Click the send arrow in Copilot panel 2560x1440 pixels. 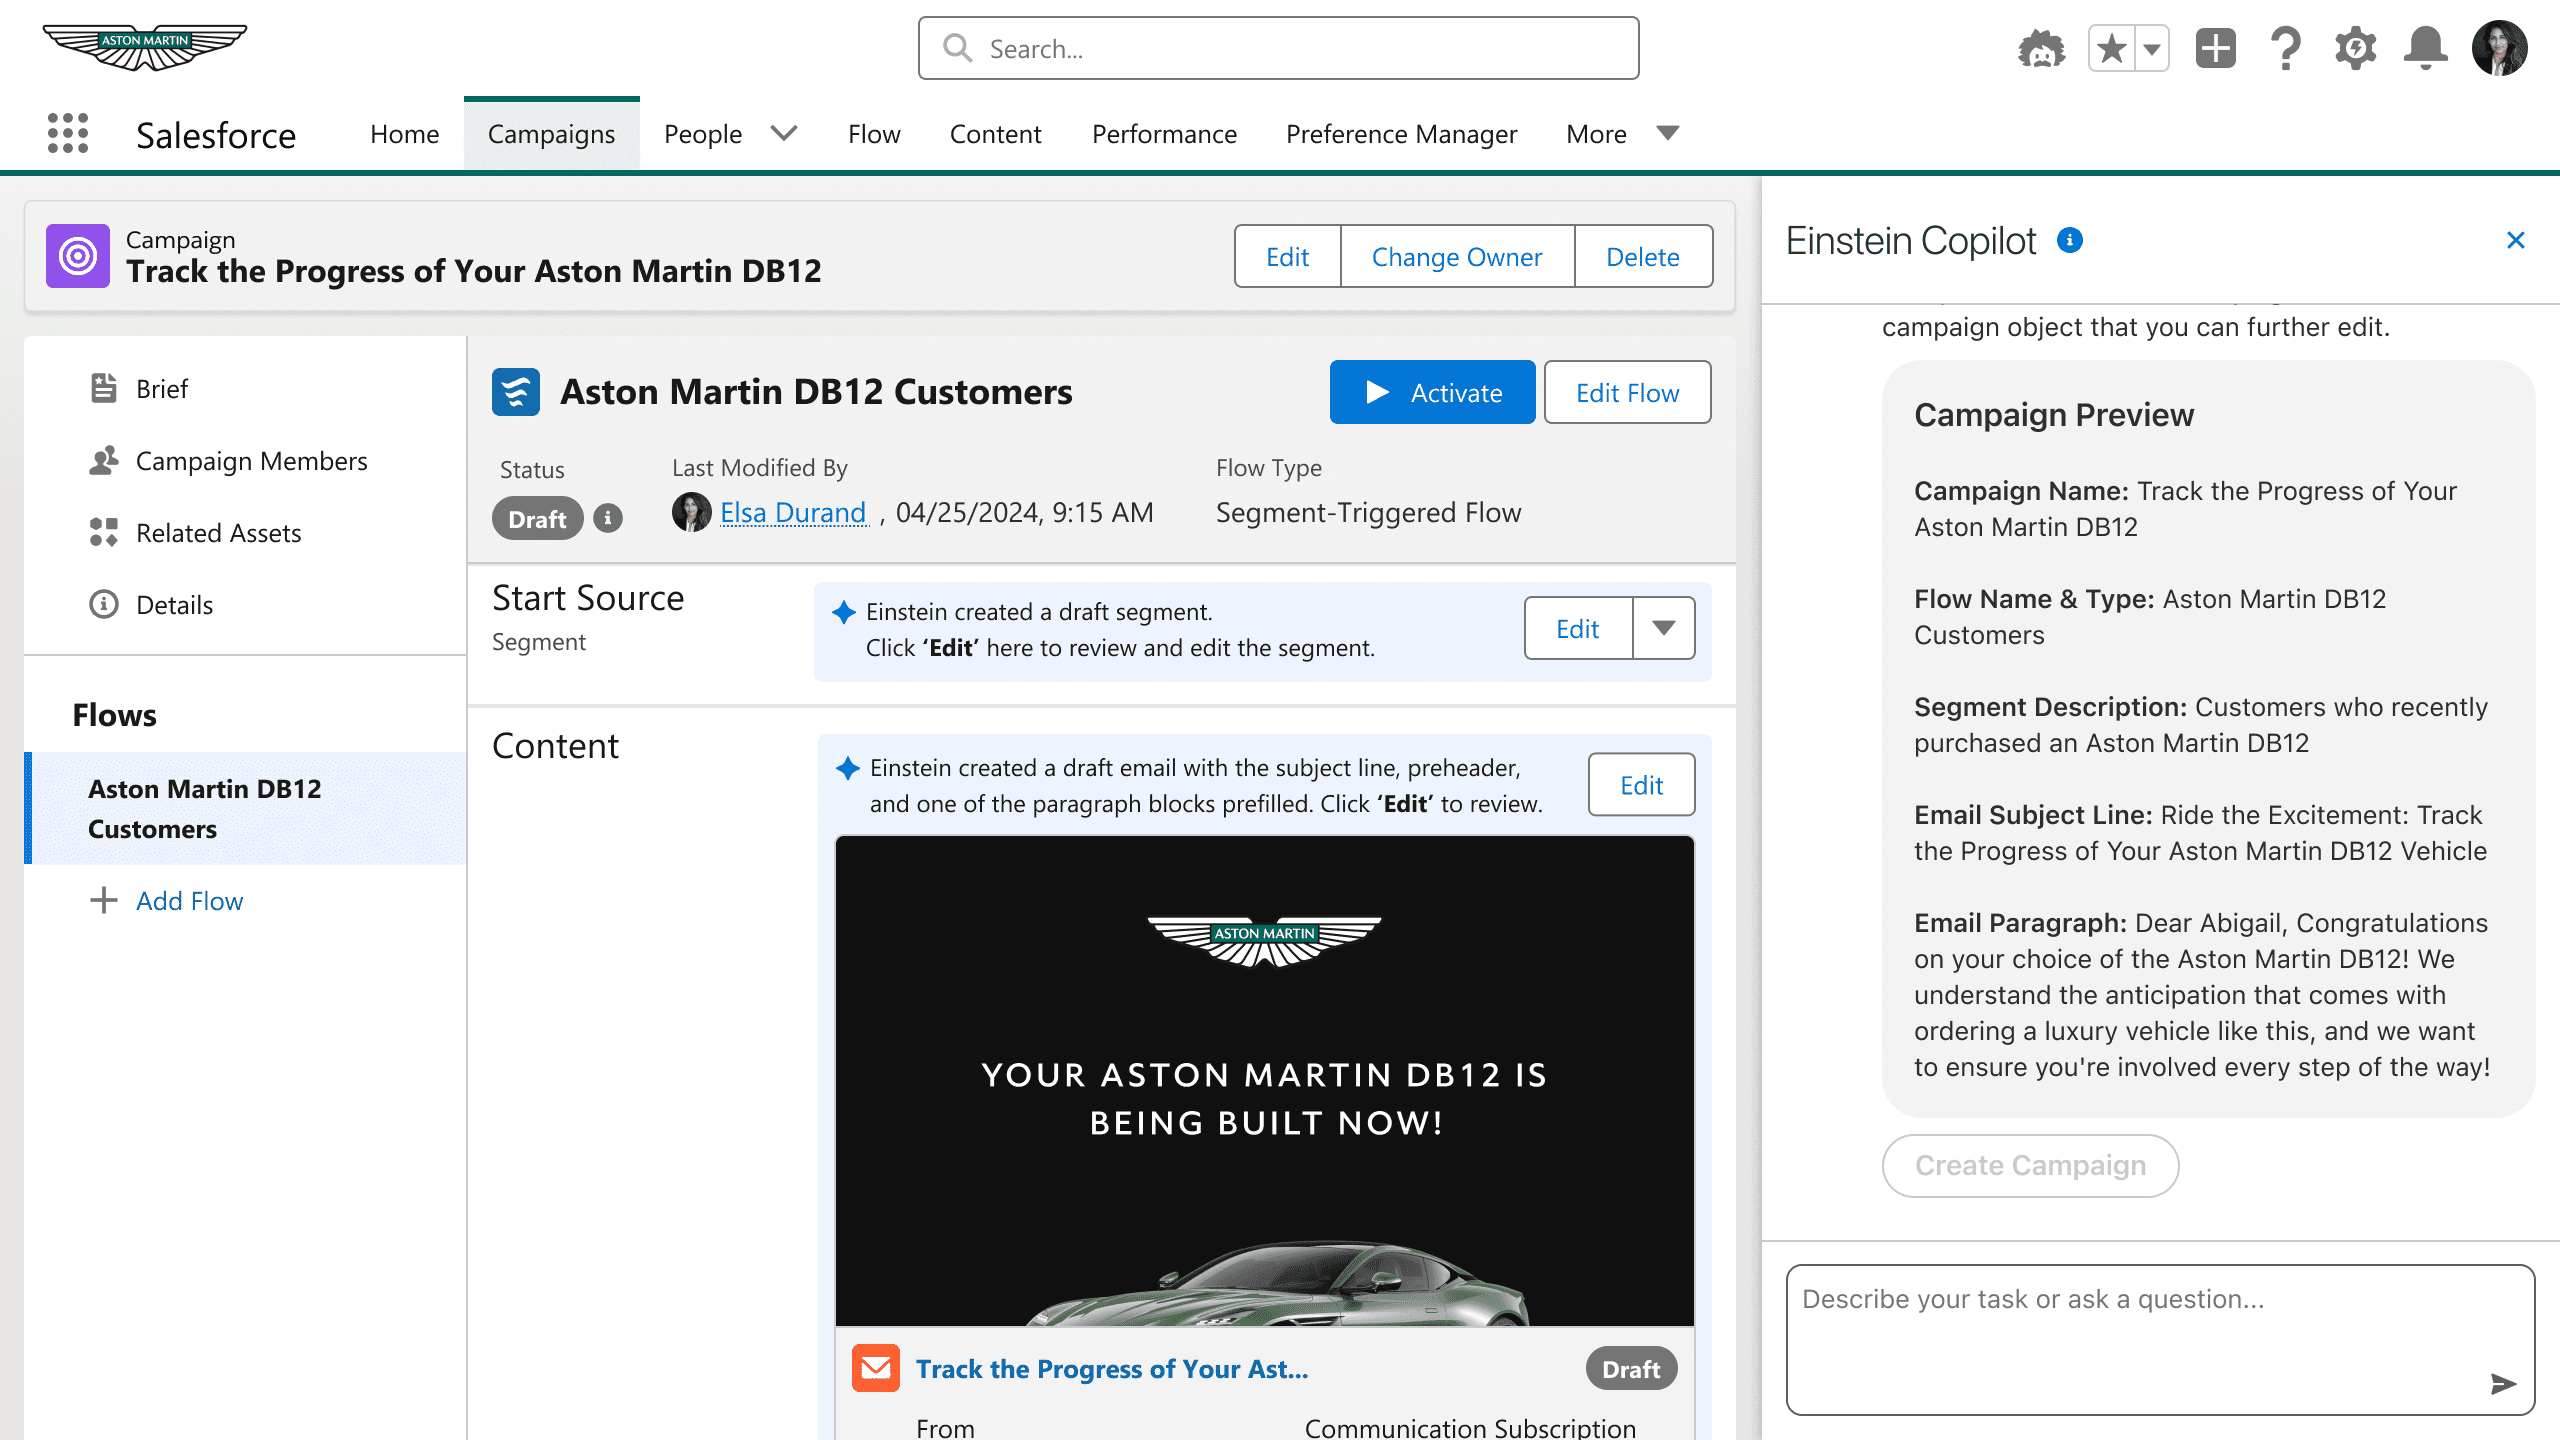[2502, 1385]
